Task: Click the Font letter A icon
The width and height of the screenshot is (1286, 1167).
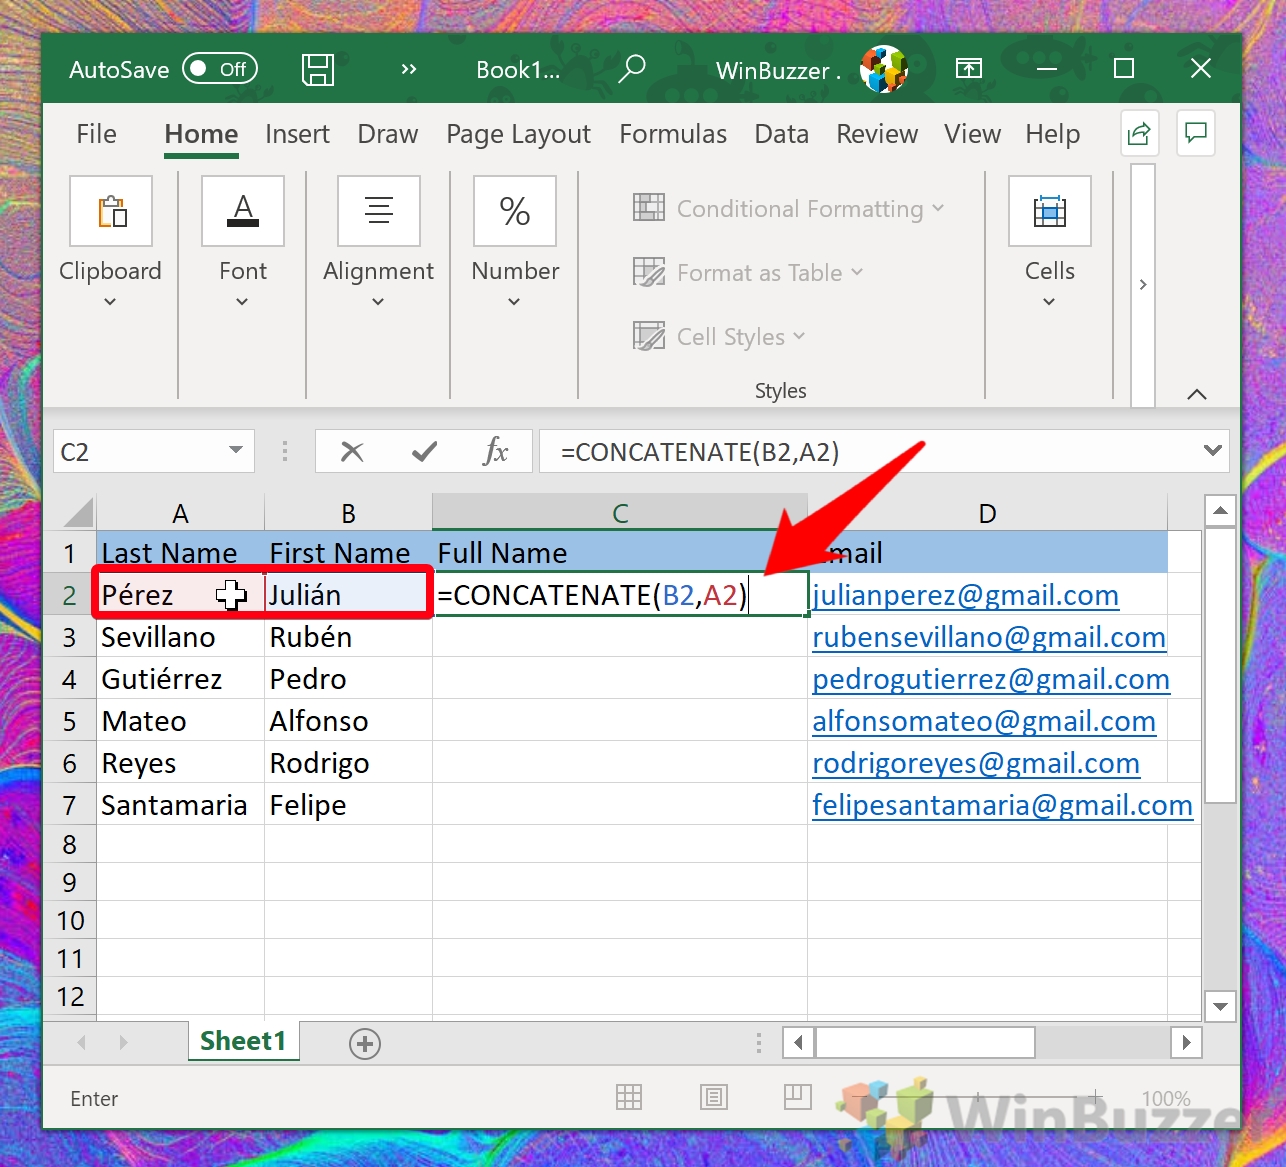Action: (243, 211)
